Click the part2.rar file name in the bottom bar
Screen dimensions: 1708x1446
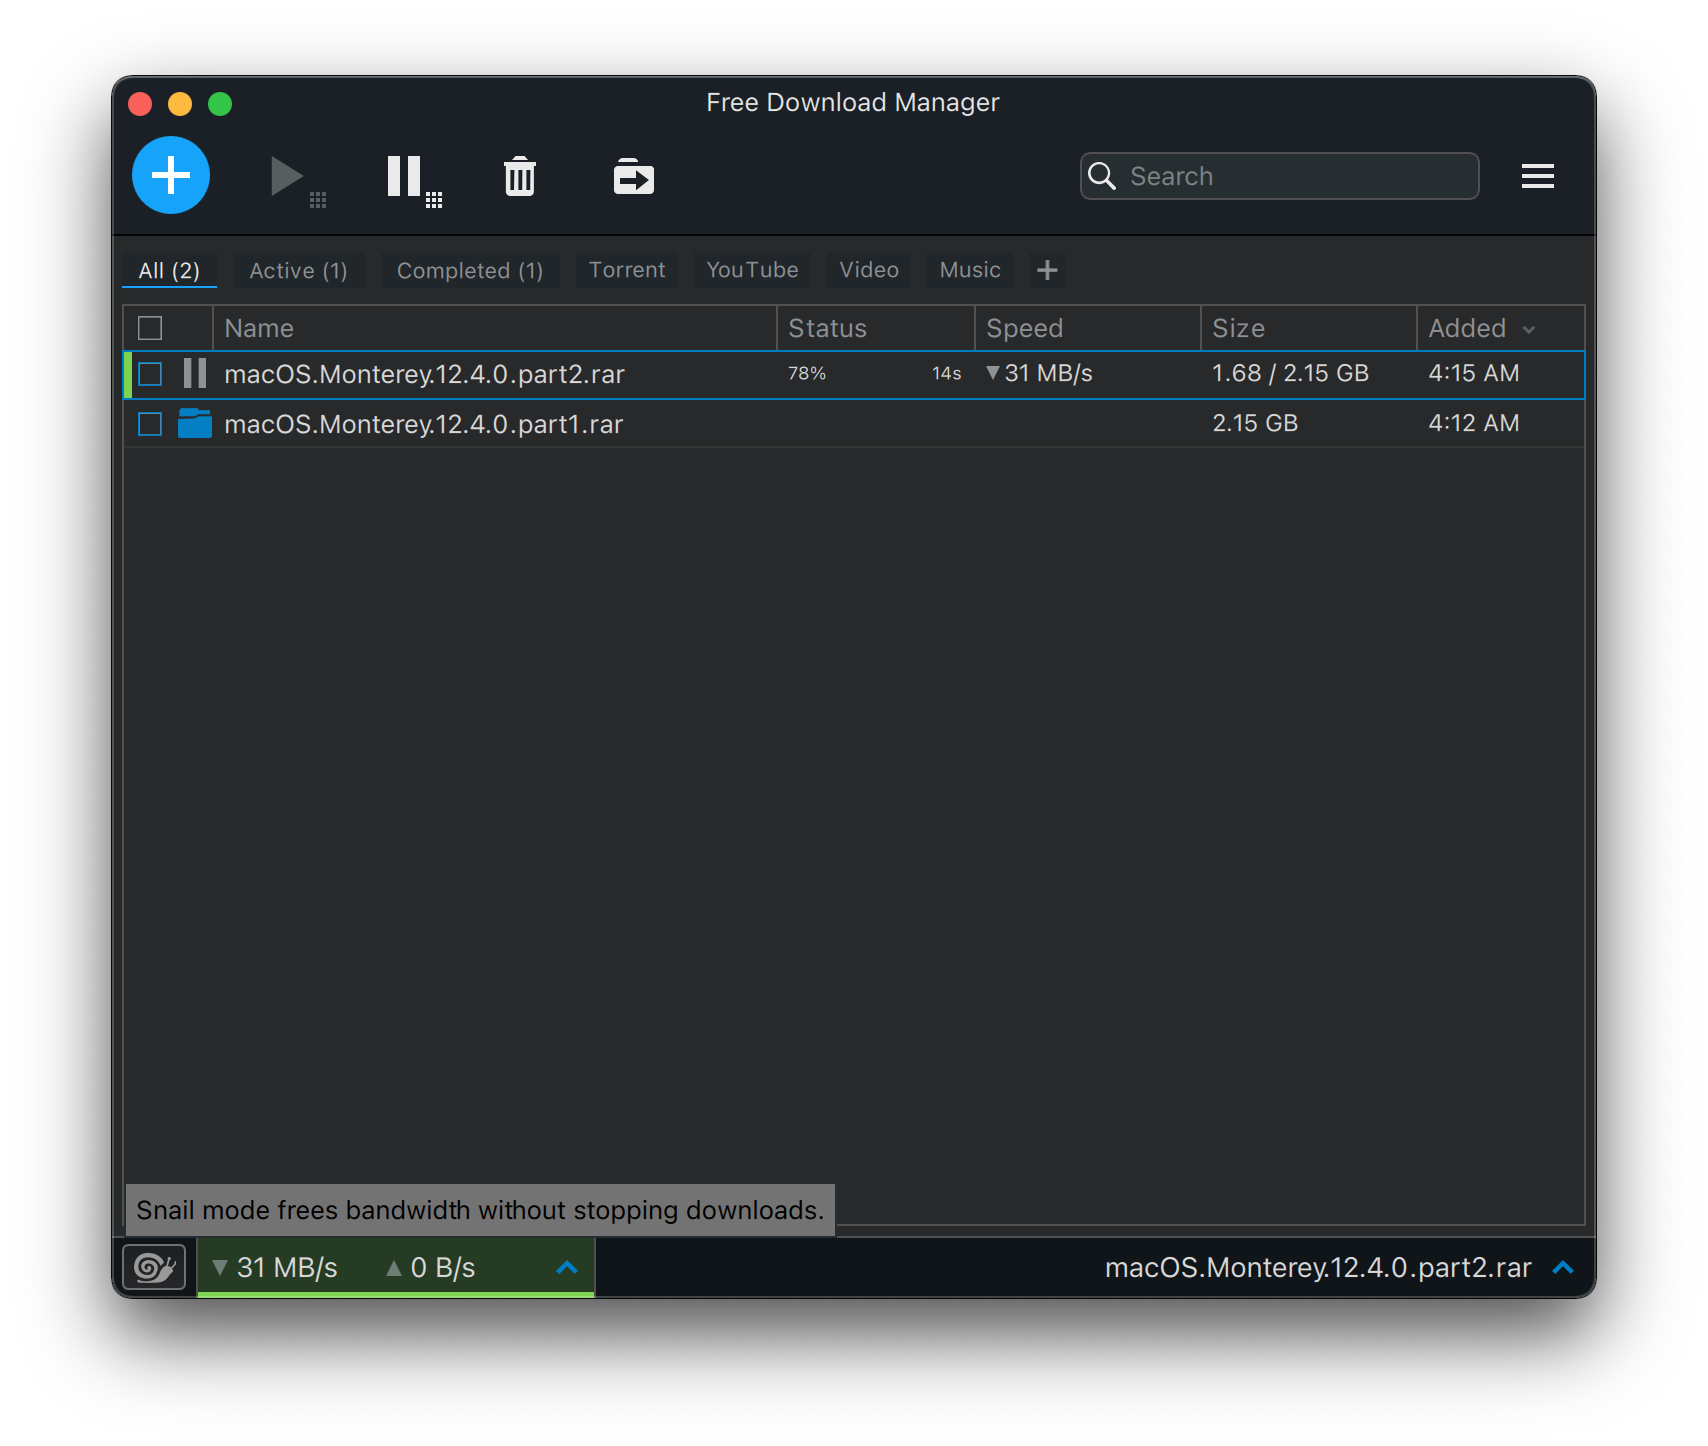tap(1318, 1267)
